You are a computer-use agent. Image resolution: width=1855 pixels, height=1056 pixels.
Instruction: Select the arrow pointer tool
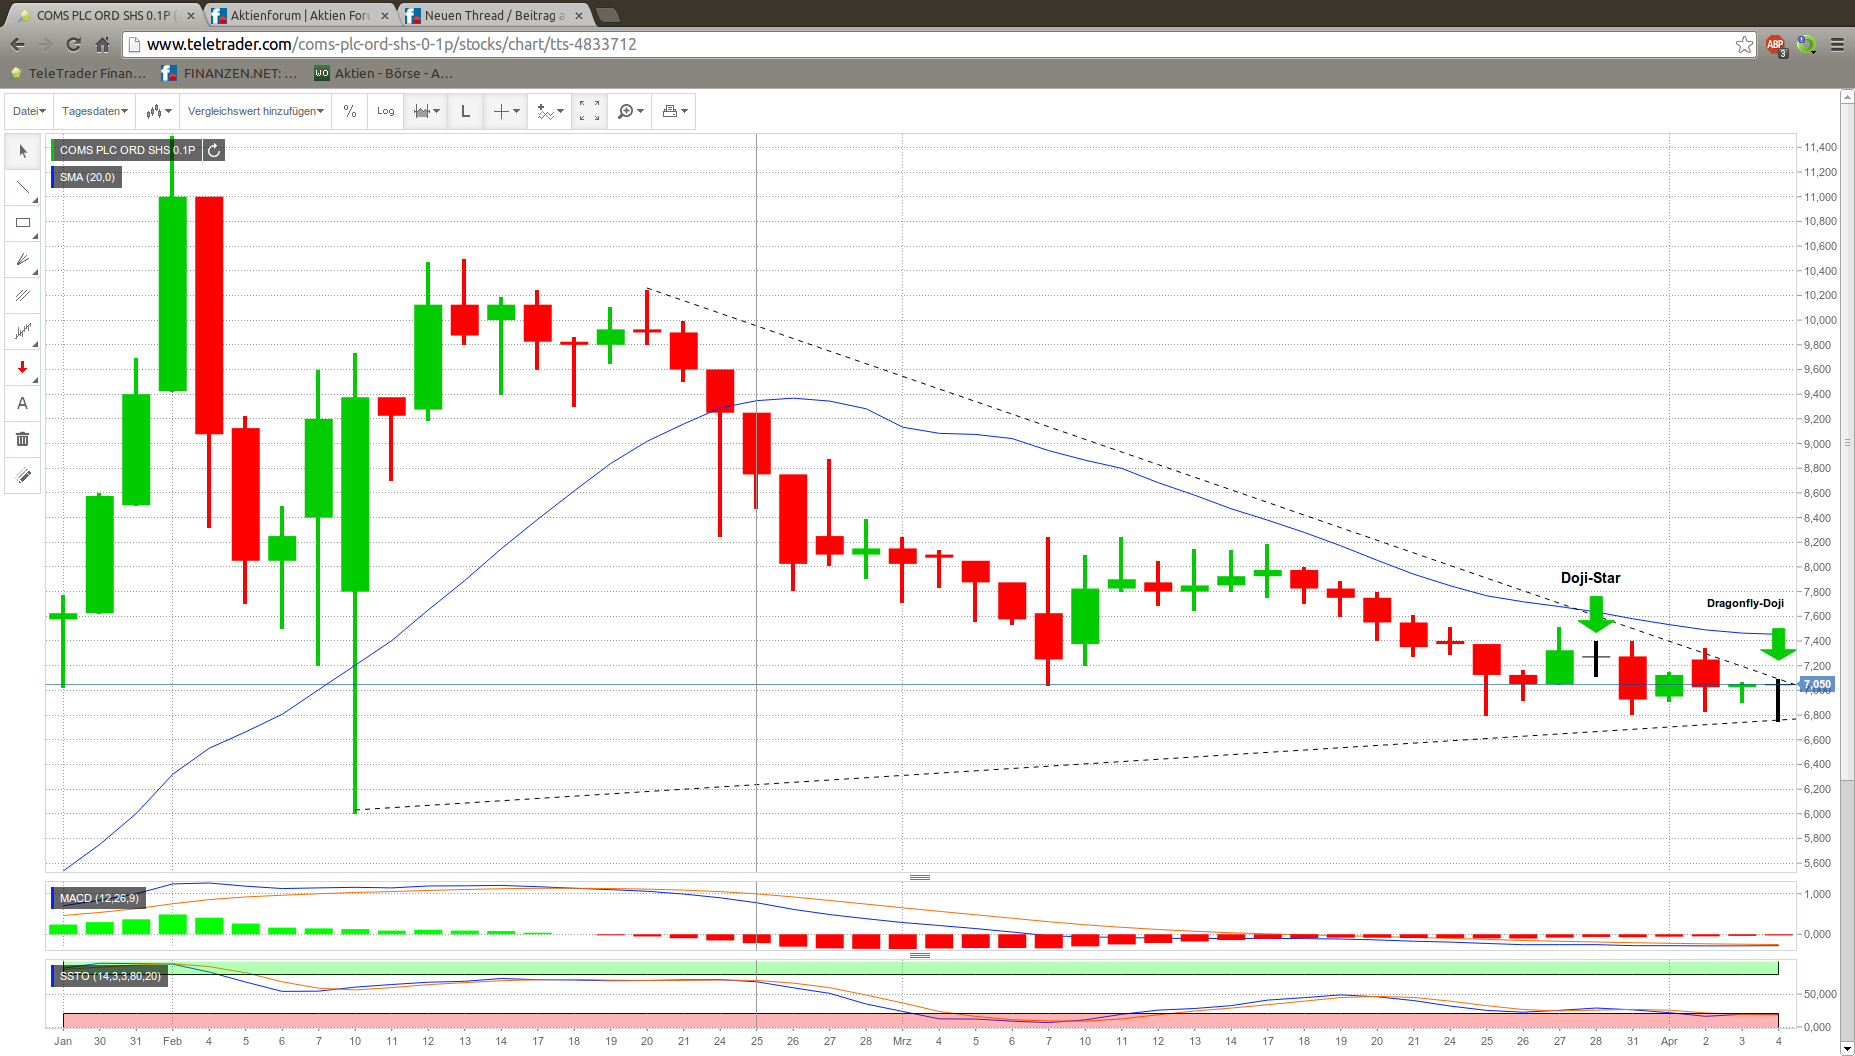click(x=23, y=151)
